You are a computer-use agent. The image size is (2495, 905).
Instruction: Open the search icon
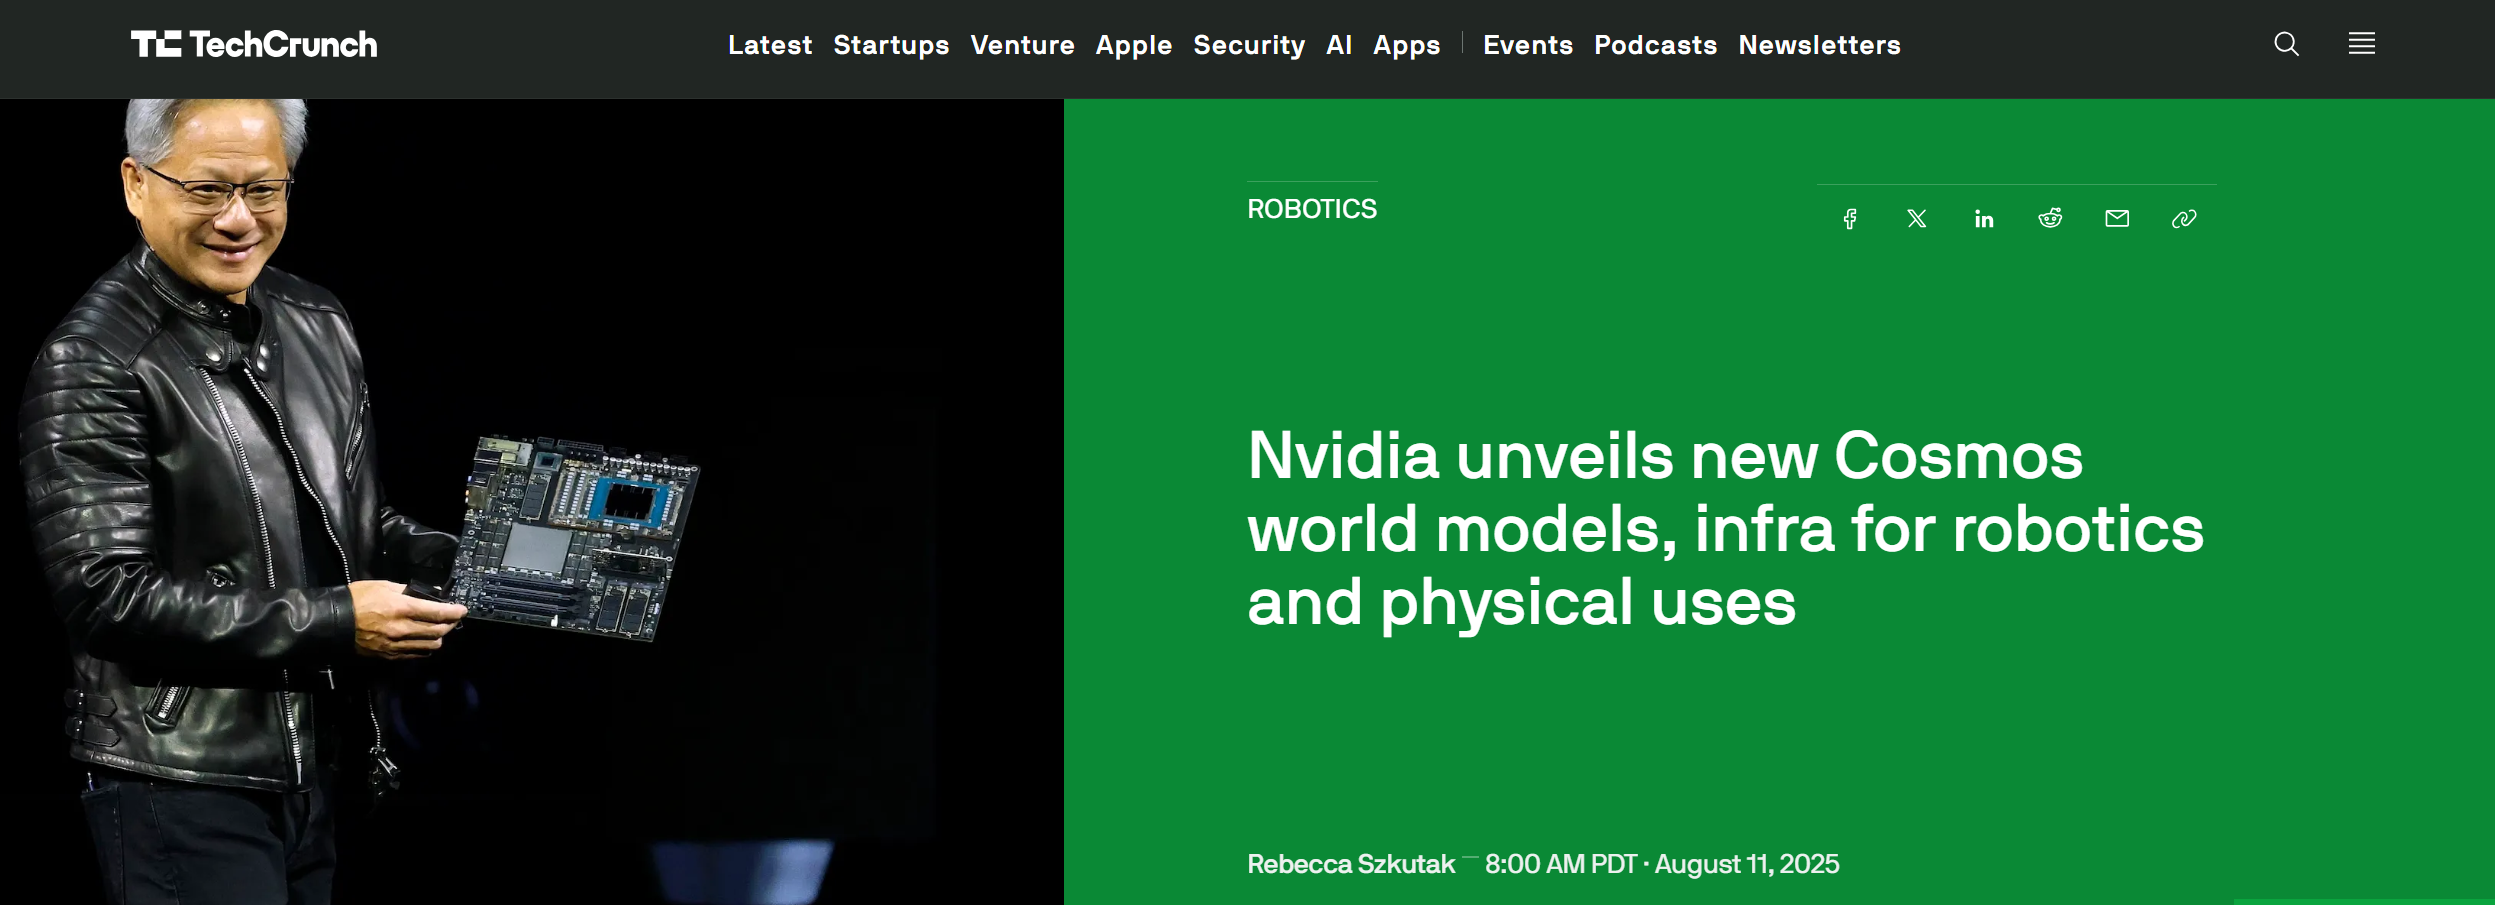(x=2286, y=44)
